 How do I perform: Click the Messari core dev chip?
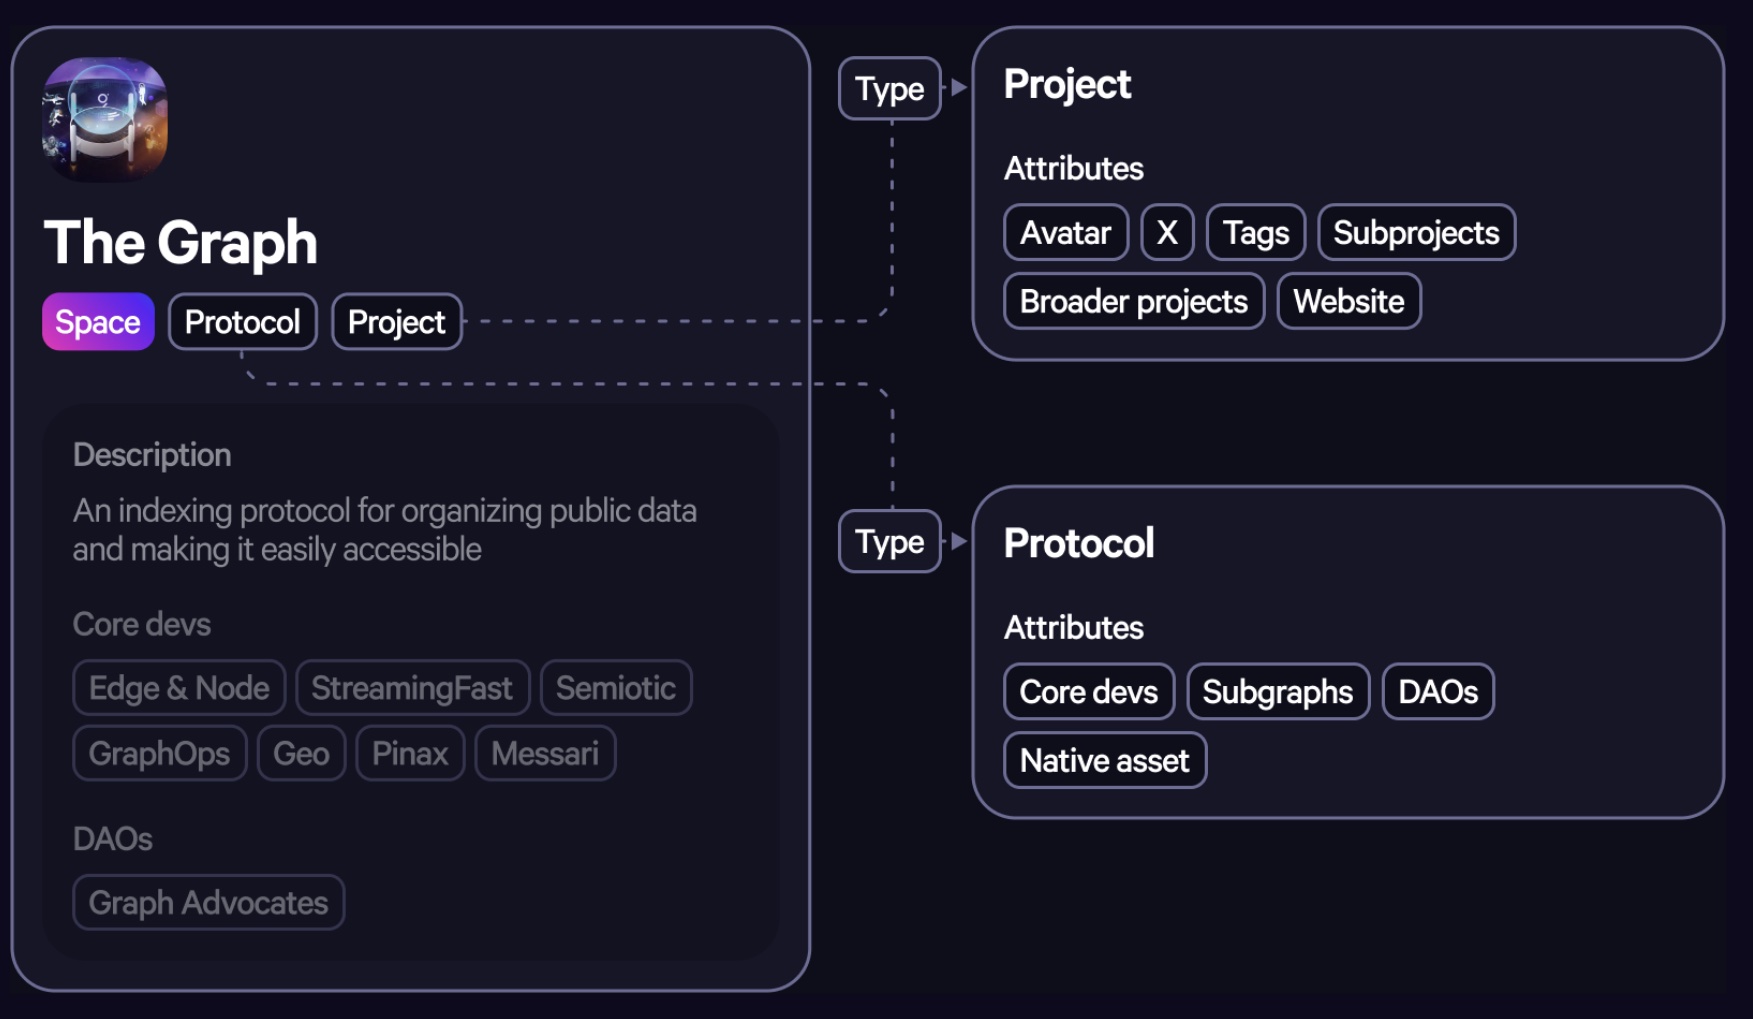coord(545,753)
